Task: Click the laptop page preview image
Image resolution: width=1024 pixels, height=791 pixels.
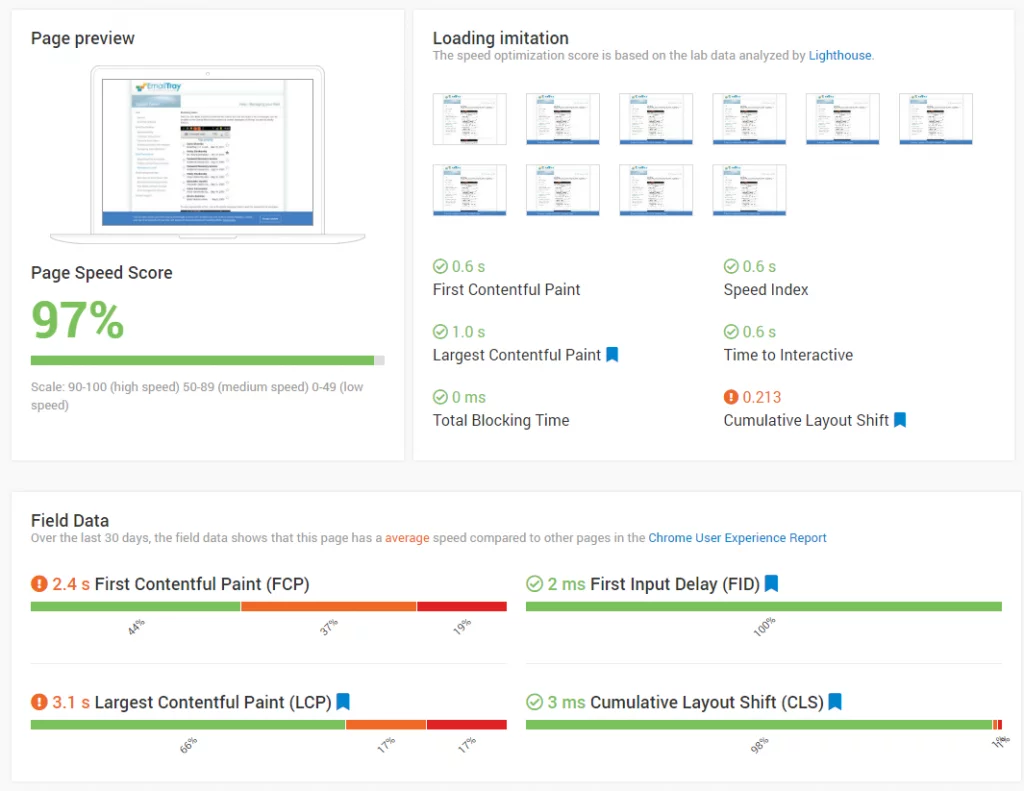Action: 207,152
